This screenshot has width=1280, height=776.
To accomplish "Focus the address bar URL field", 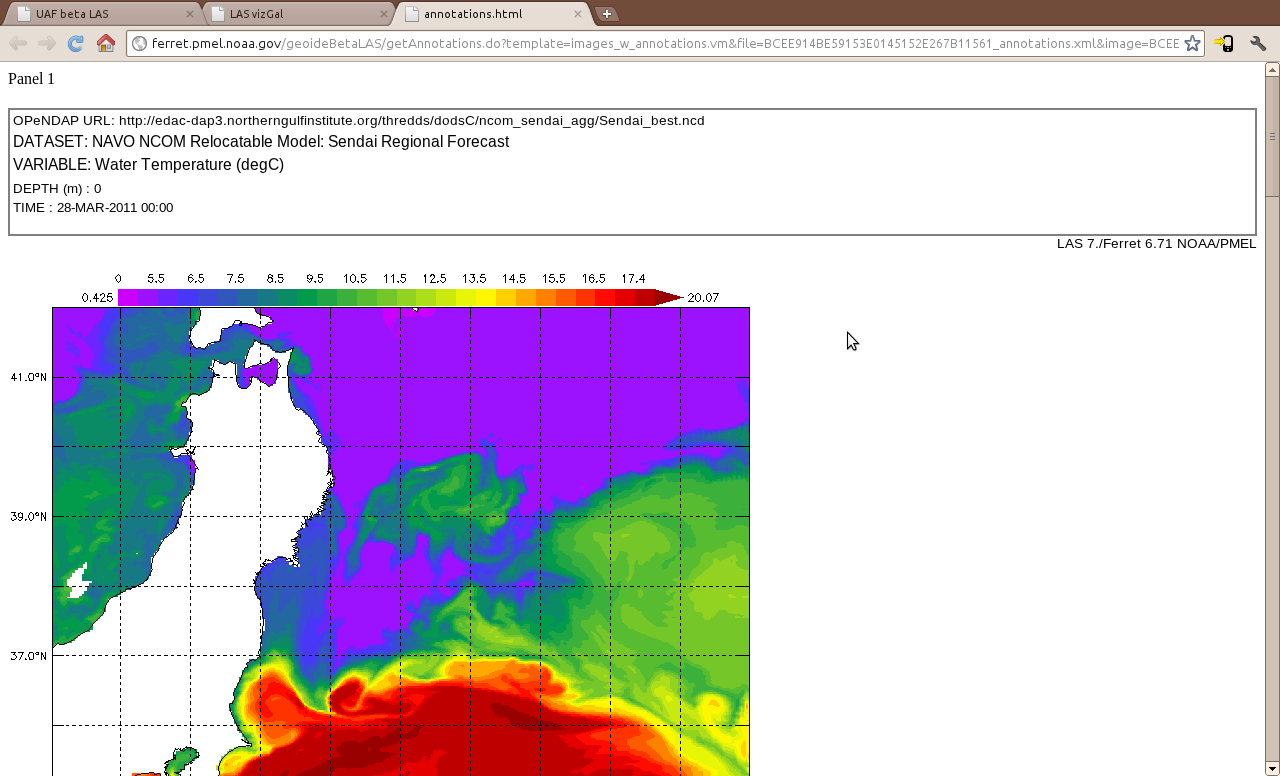I will (x=665, y=43).
